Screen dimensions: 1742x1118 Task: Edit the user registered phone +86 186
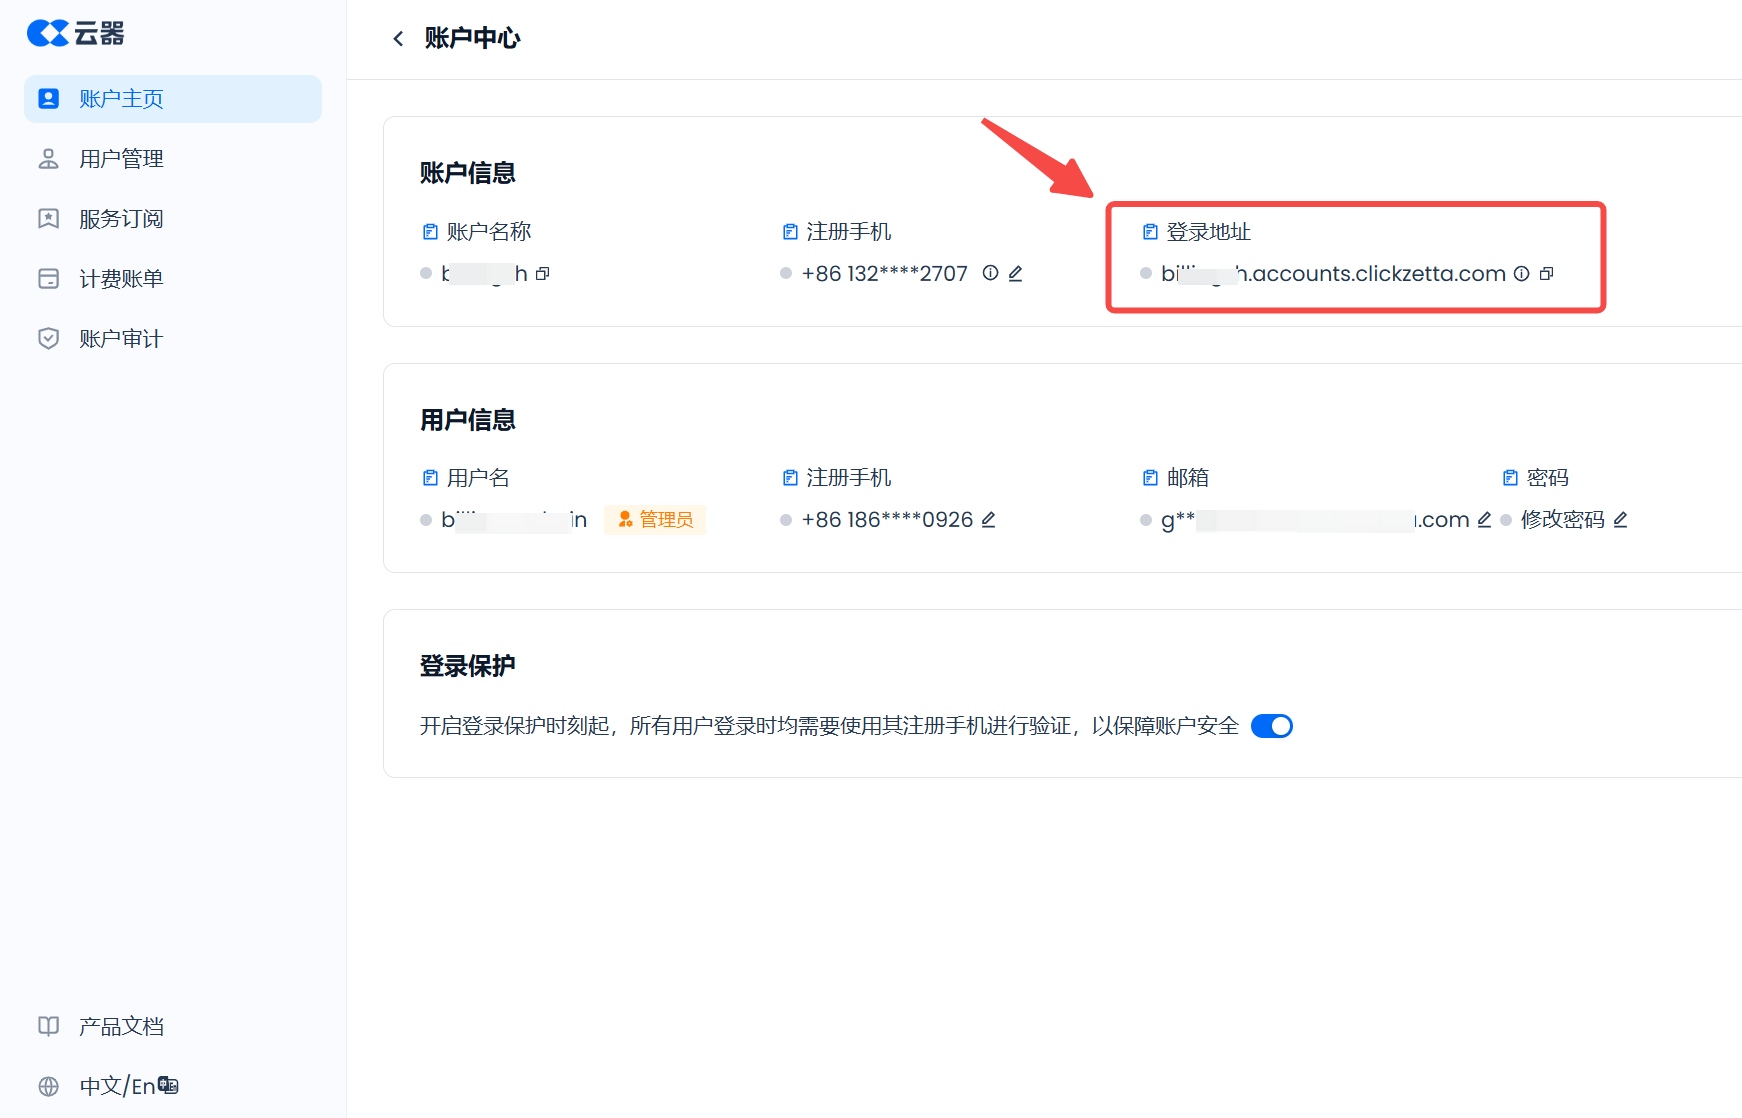(988, 520)
